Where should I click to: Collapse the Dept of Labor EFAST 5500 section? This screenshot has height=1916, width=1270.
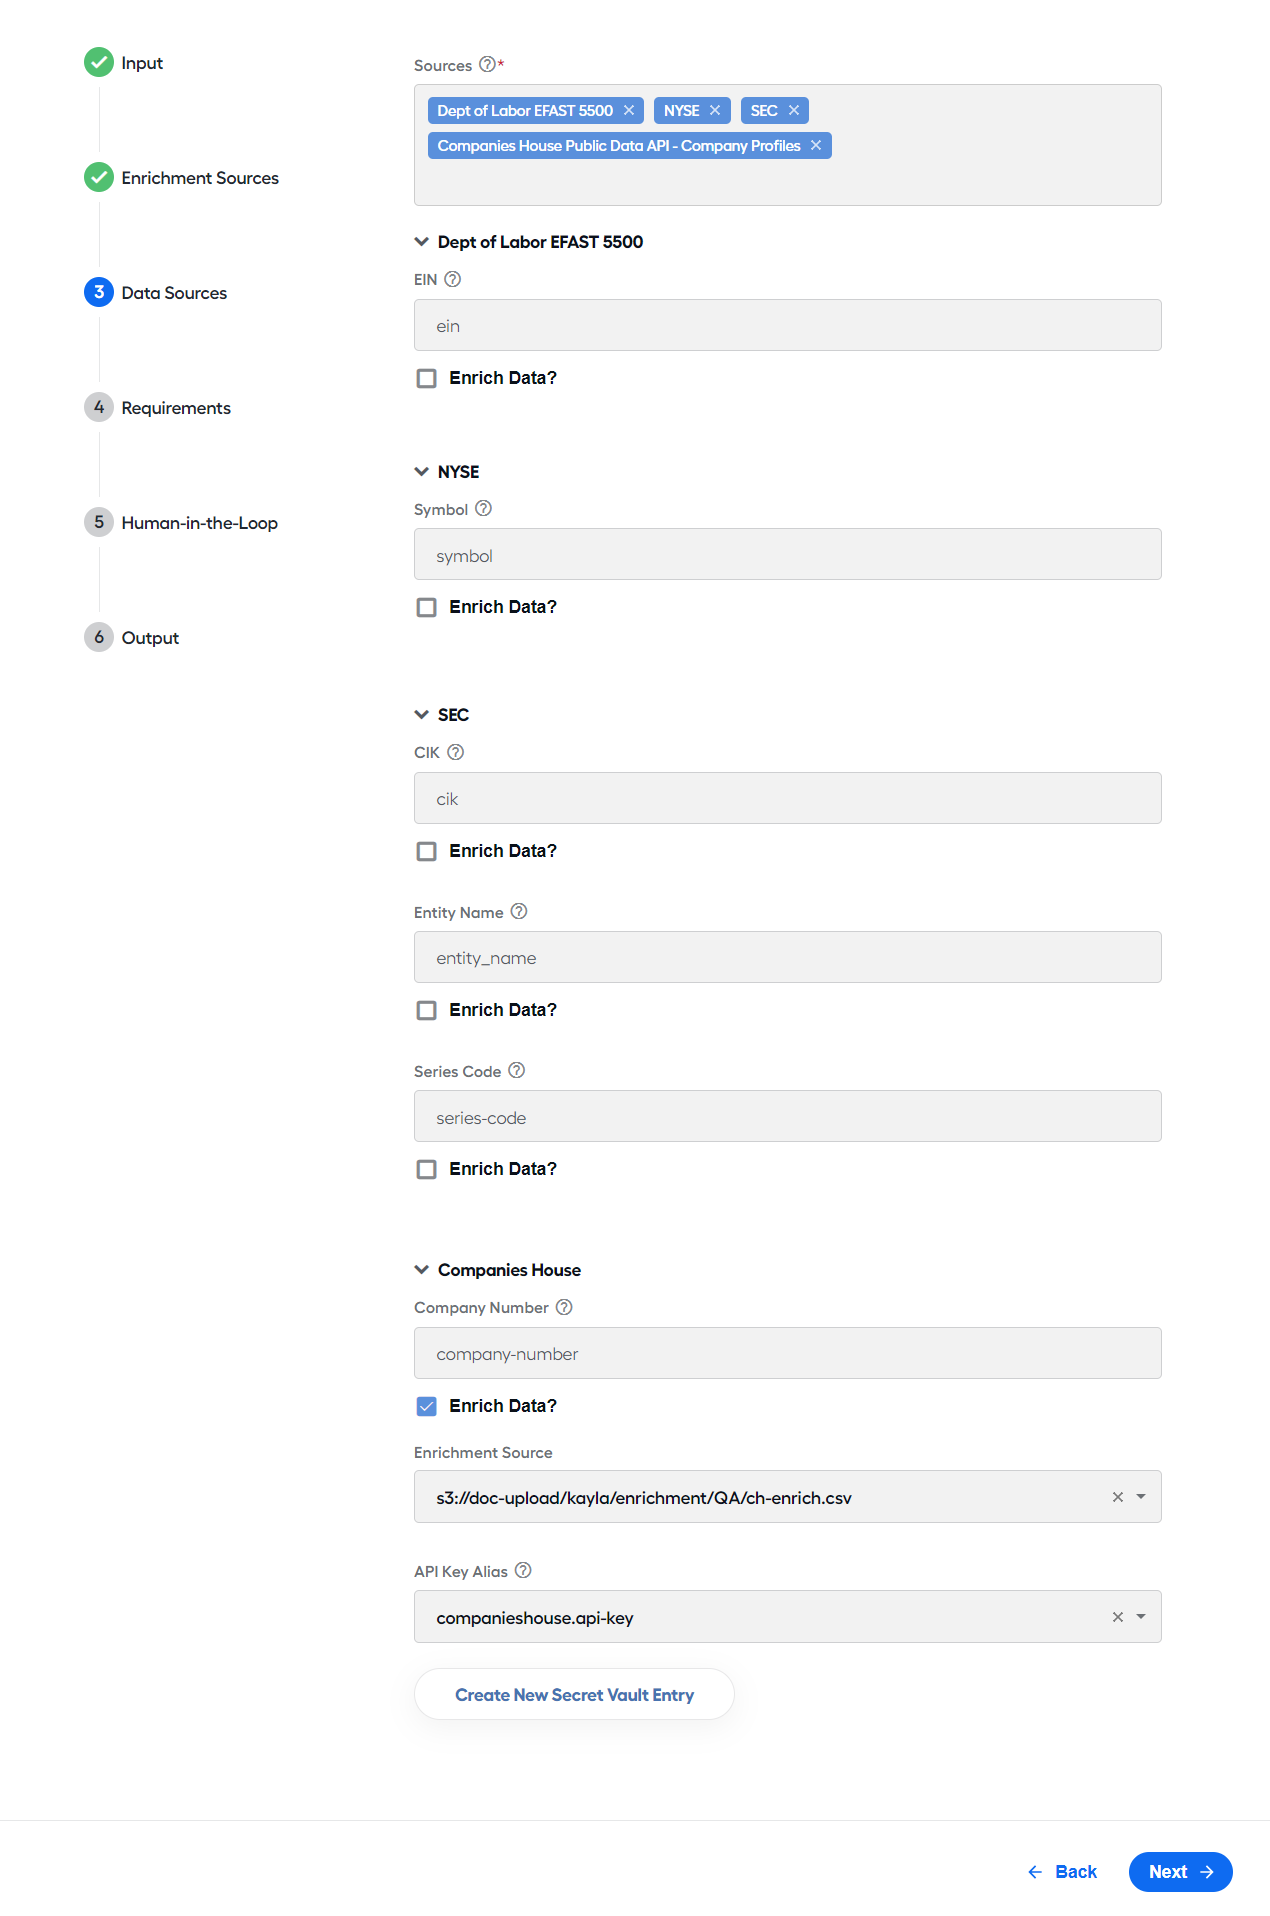click(422, 242)
